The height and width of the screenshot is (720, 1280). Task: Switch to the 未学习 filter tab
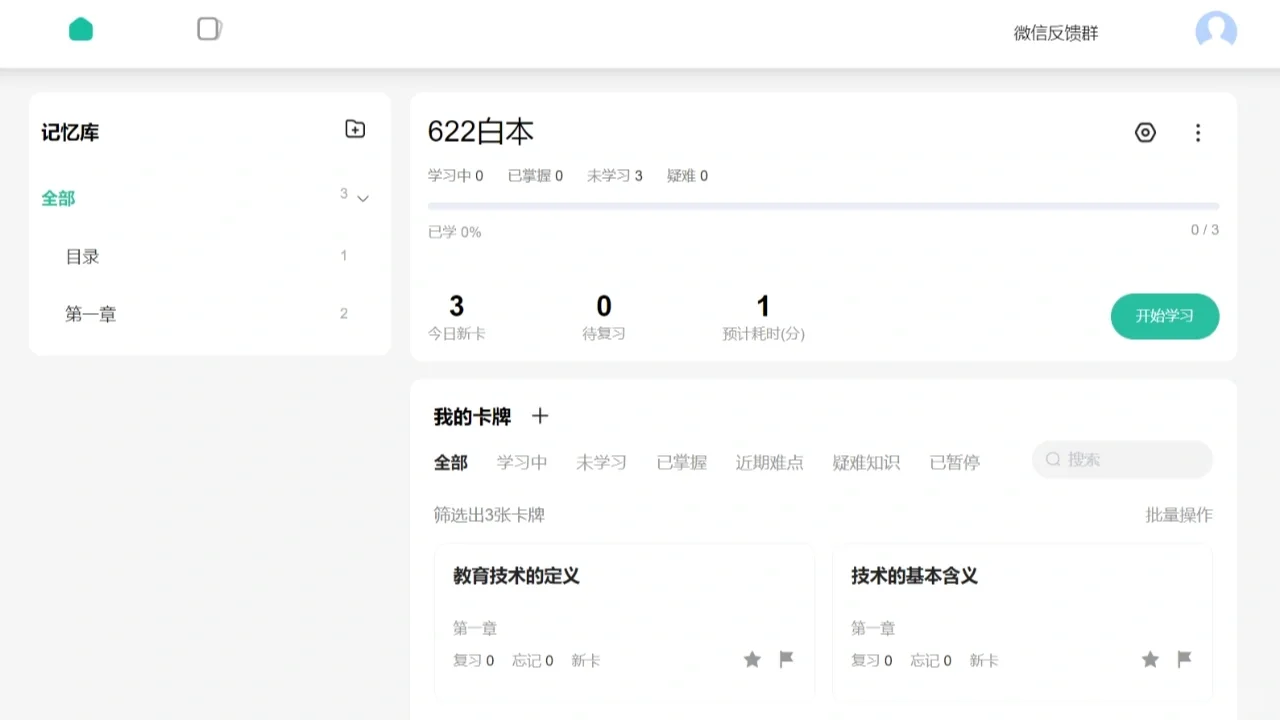coord(601,462)
